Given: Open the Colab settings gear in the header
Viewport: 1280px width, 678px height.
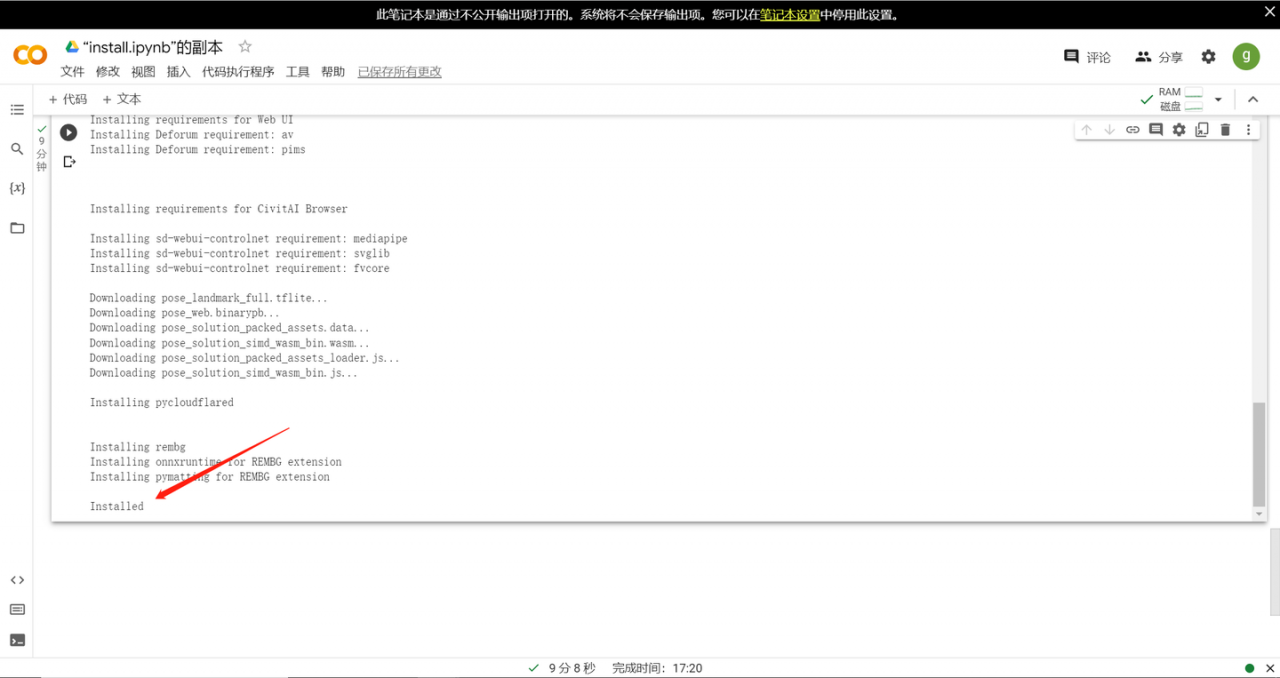Looking at the screenshot, I should [1208, 57].
